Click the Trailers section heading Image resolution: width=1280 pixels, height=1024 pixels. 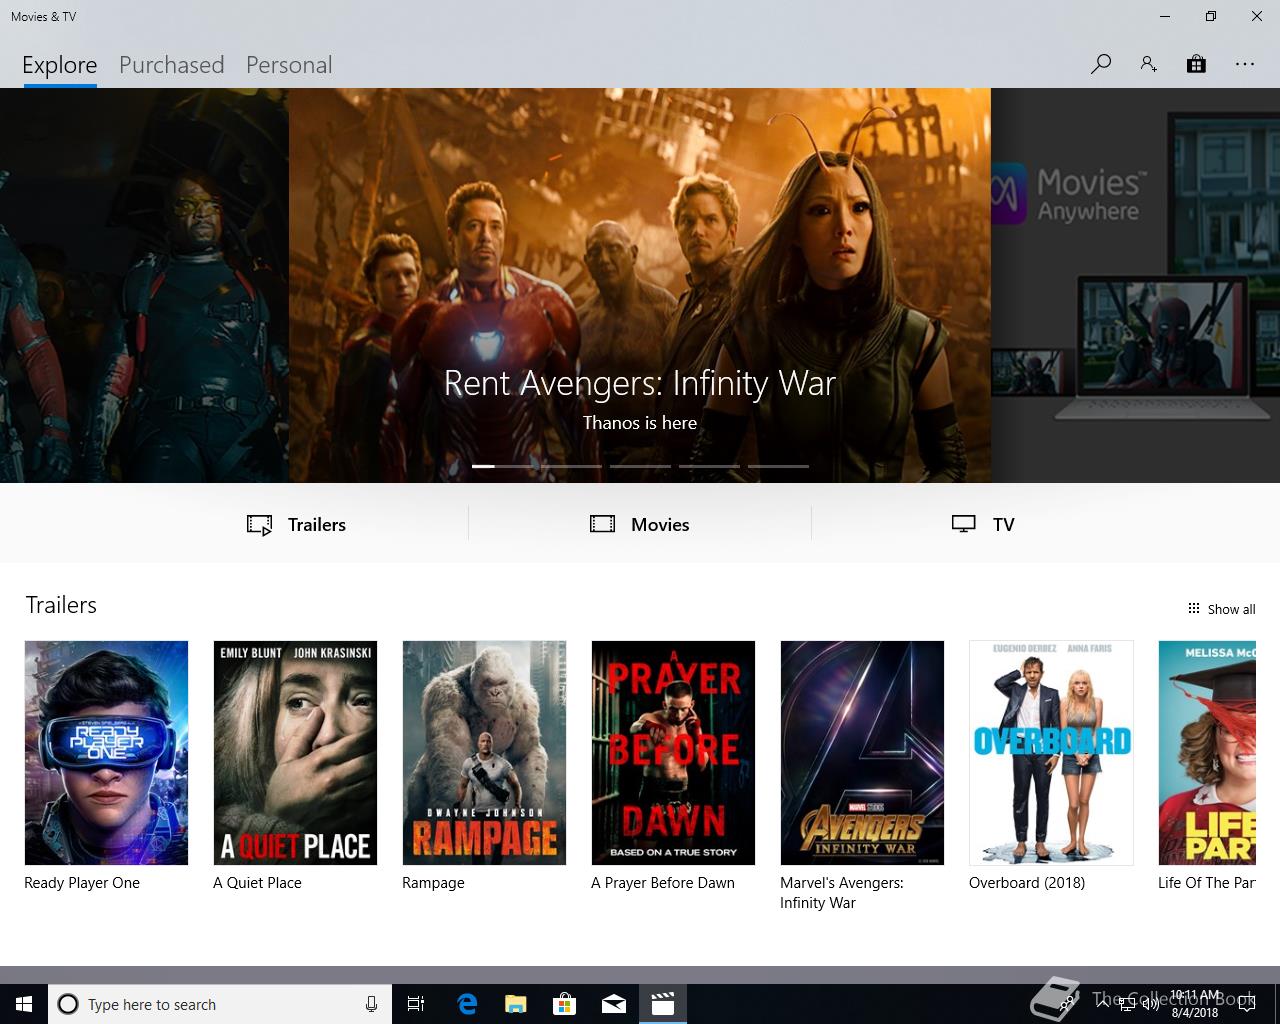[61, 605]
